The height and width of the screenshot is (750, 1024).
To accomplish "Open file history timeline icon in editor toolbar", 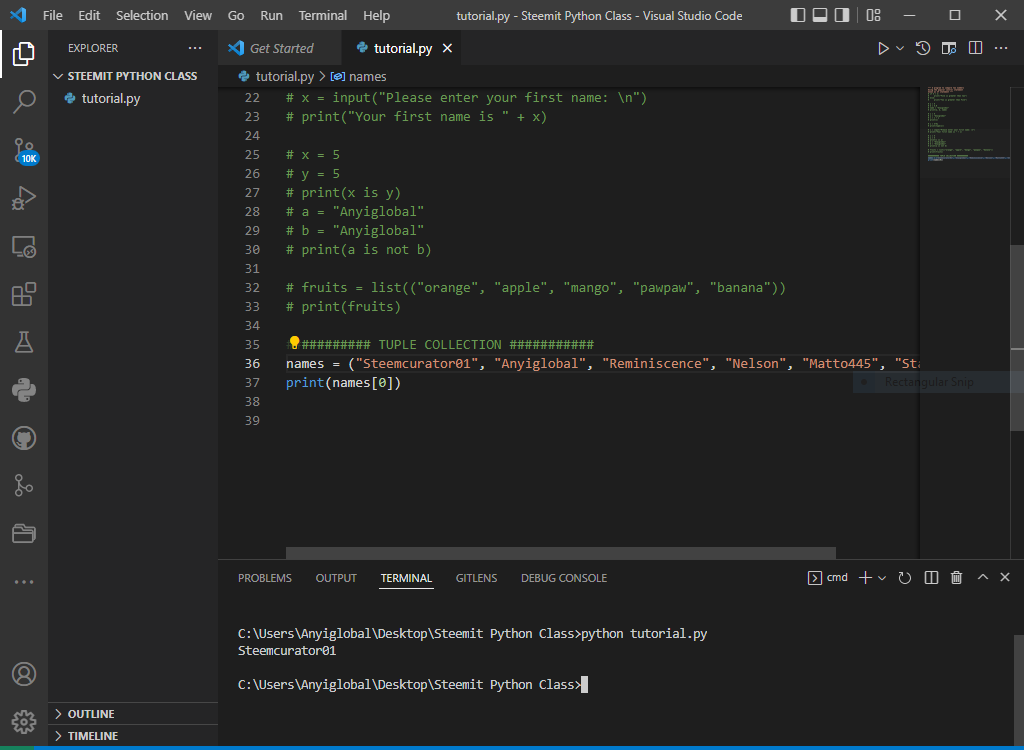I will [x=923, y=48].
